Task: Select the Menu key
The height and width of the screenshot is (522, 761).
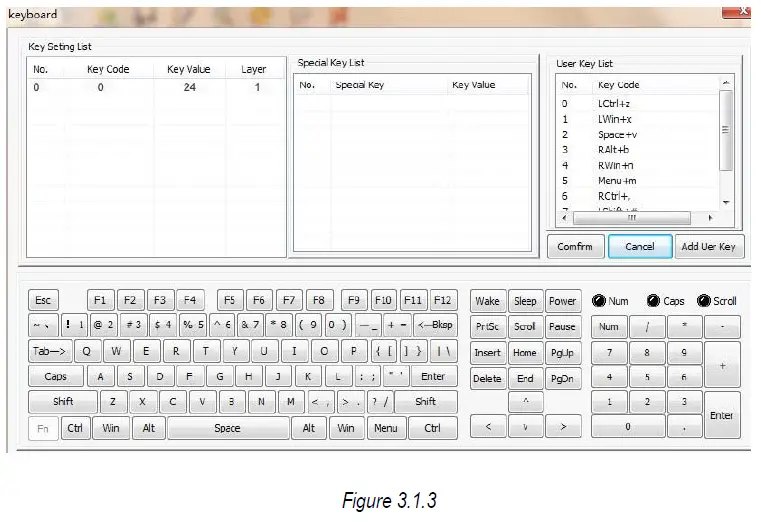Action: tap(386, 428)
